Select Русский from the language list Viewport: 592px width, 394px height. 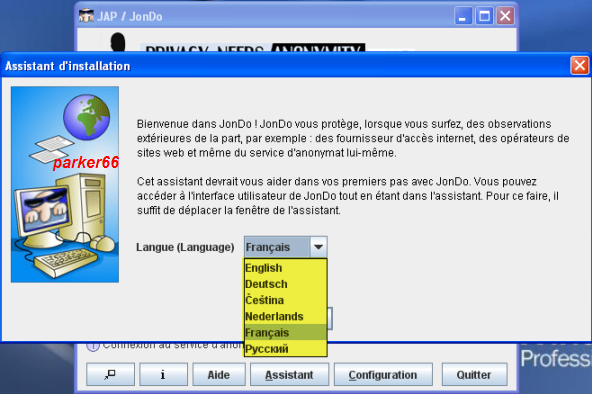click(x=285, y=348)
